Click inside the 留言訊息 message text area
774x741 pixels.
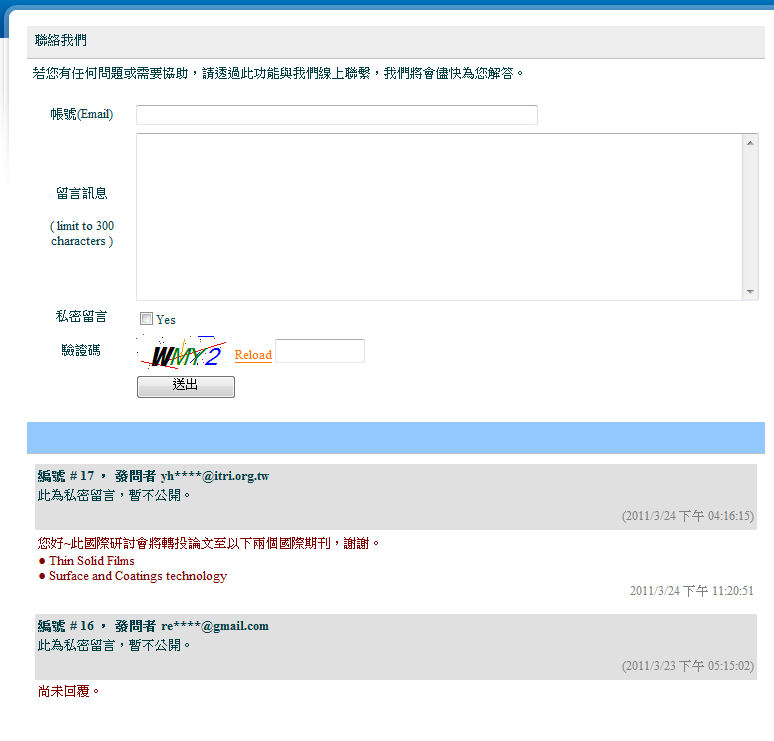(x=440, y=216)
